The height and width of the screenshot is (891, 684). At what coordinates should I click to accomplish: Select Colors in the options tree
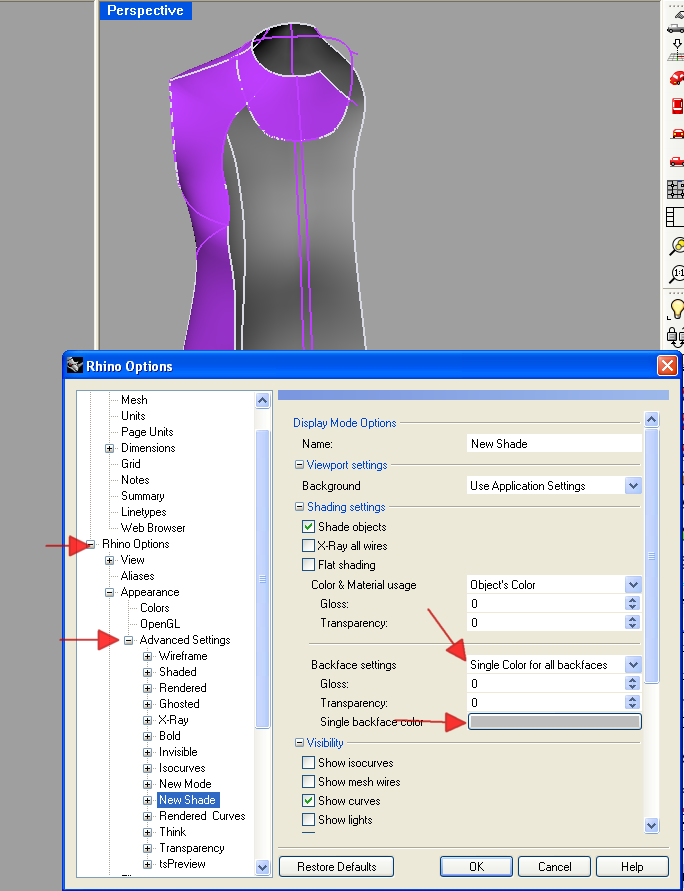pyautogui.click(x=154, y=608)
